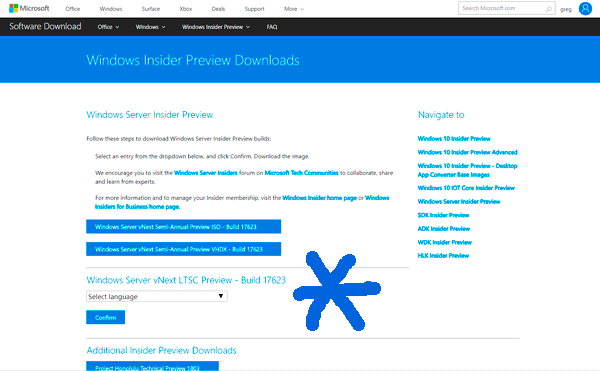Screen dimensions: 600x371
Task: Navigate to WDK Insider Preview
Action: [445, 242]
